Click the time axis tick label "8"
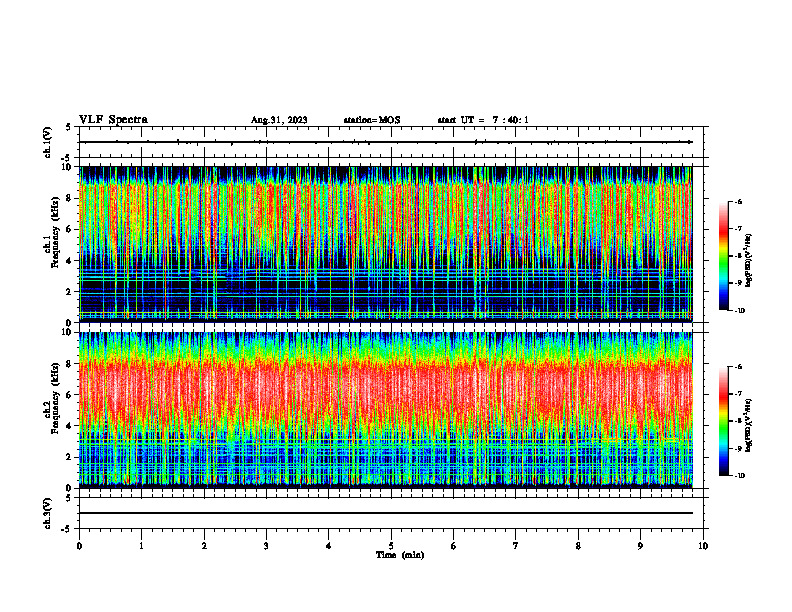 coord(578,546)
